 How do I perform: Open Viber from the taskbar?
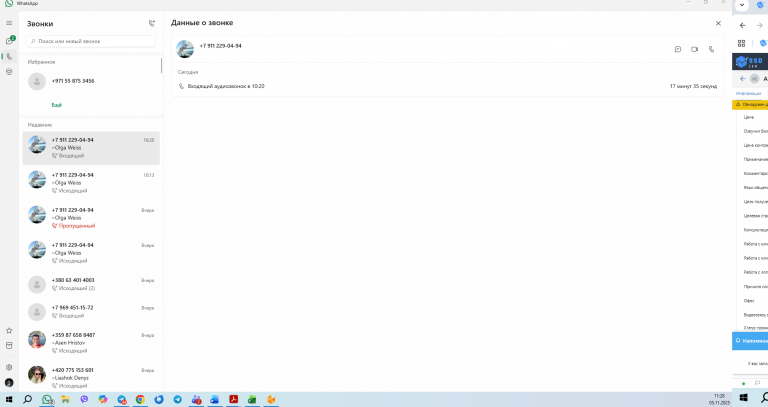[x=84, y=400]
